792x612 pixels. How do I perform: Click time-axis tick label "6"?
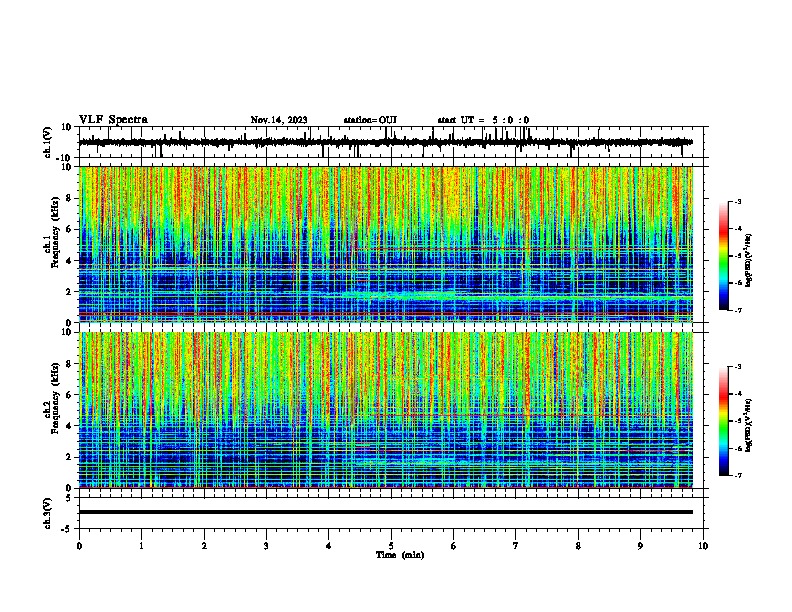(454, 546)
